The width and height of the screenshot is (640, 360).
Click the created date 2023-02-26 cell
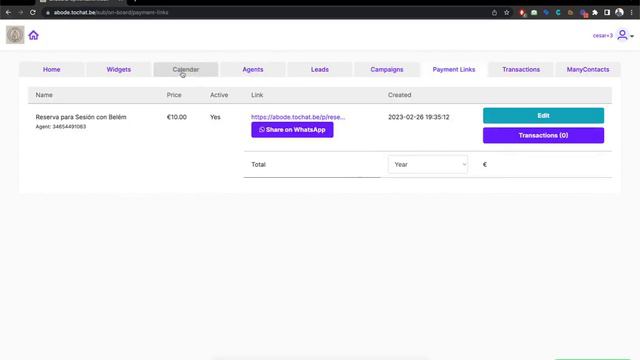[418, 117]
